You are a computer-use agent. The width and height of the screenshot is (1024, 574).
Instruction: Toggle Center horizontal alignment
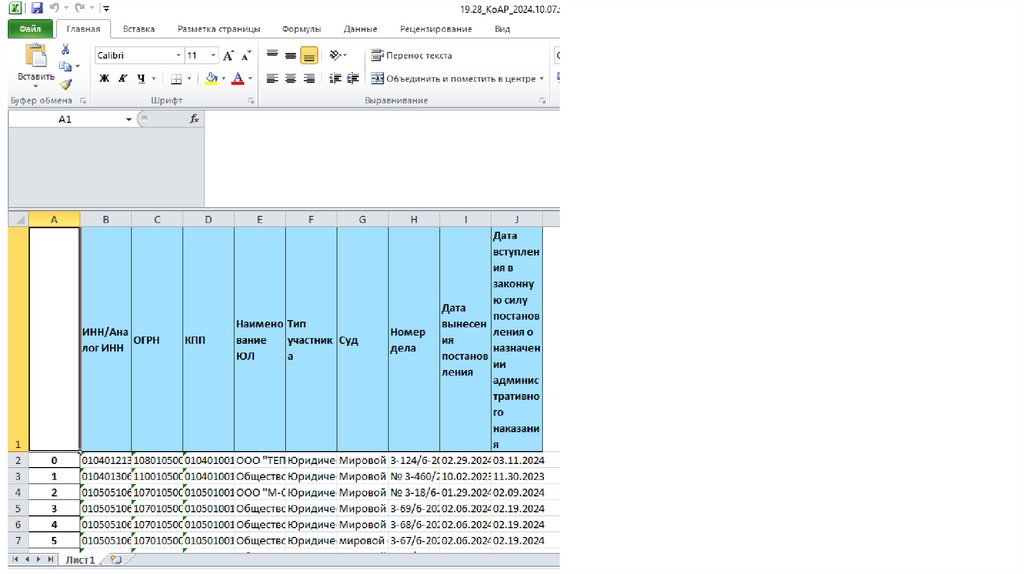coord(291,79)
